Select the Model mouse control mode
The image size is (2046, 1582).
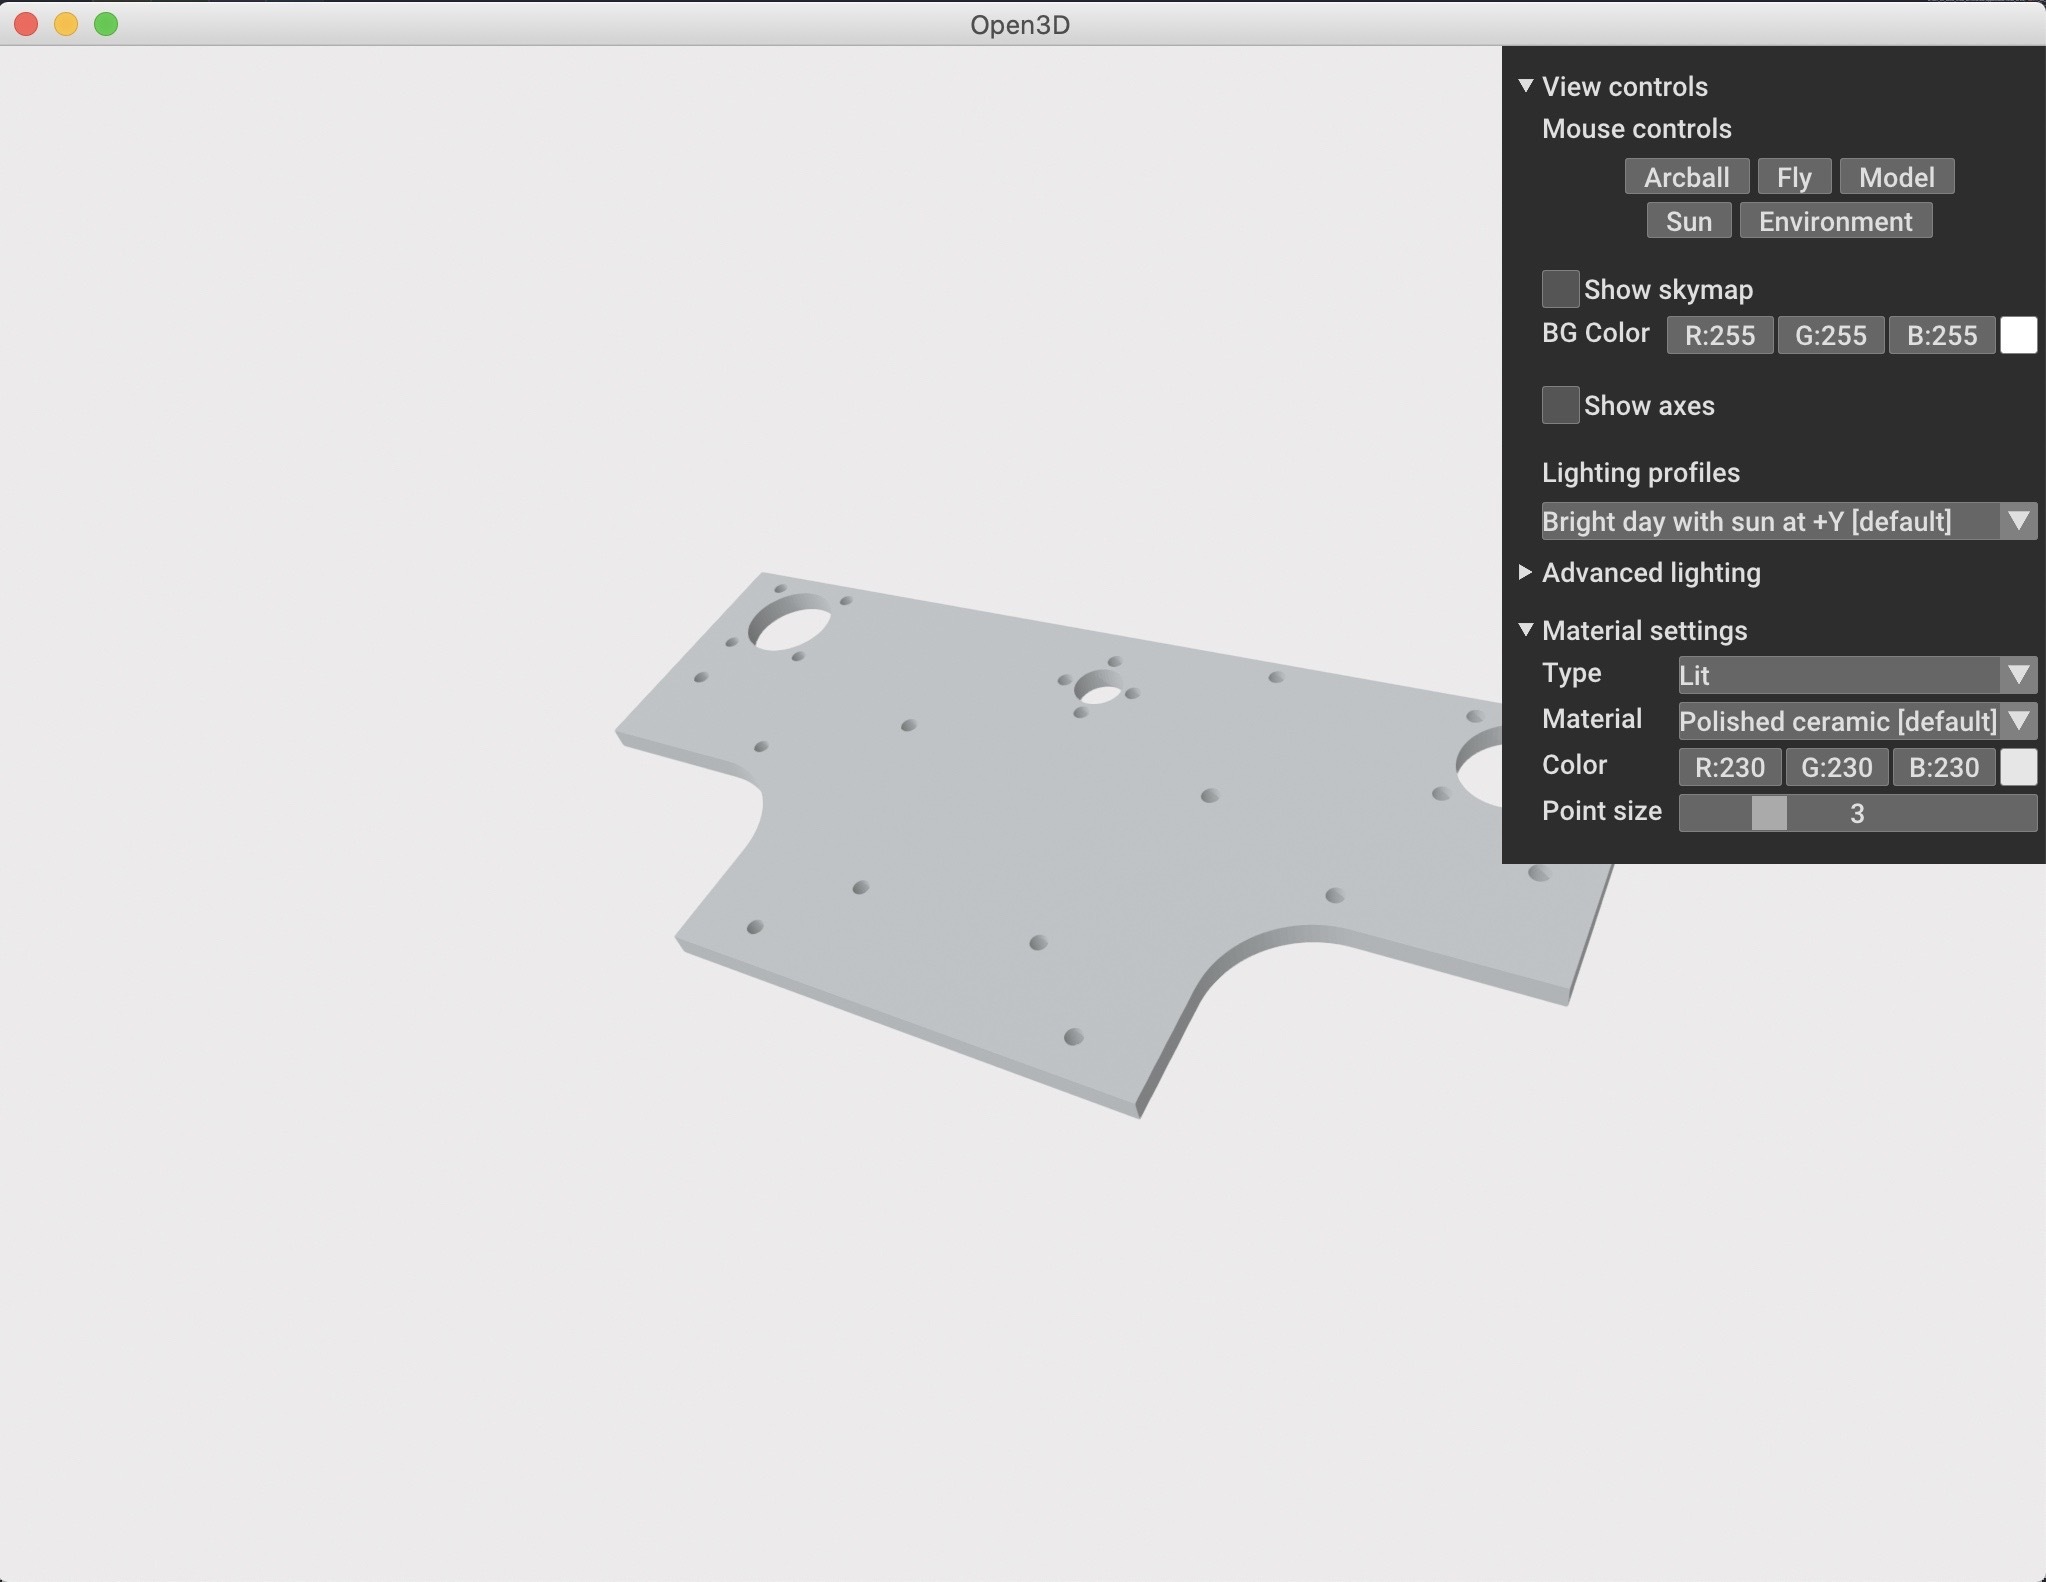(1896, 176)
